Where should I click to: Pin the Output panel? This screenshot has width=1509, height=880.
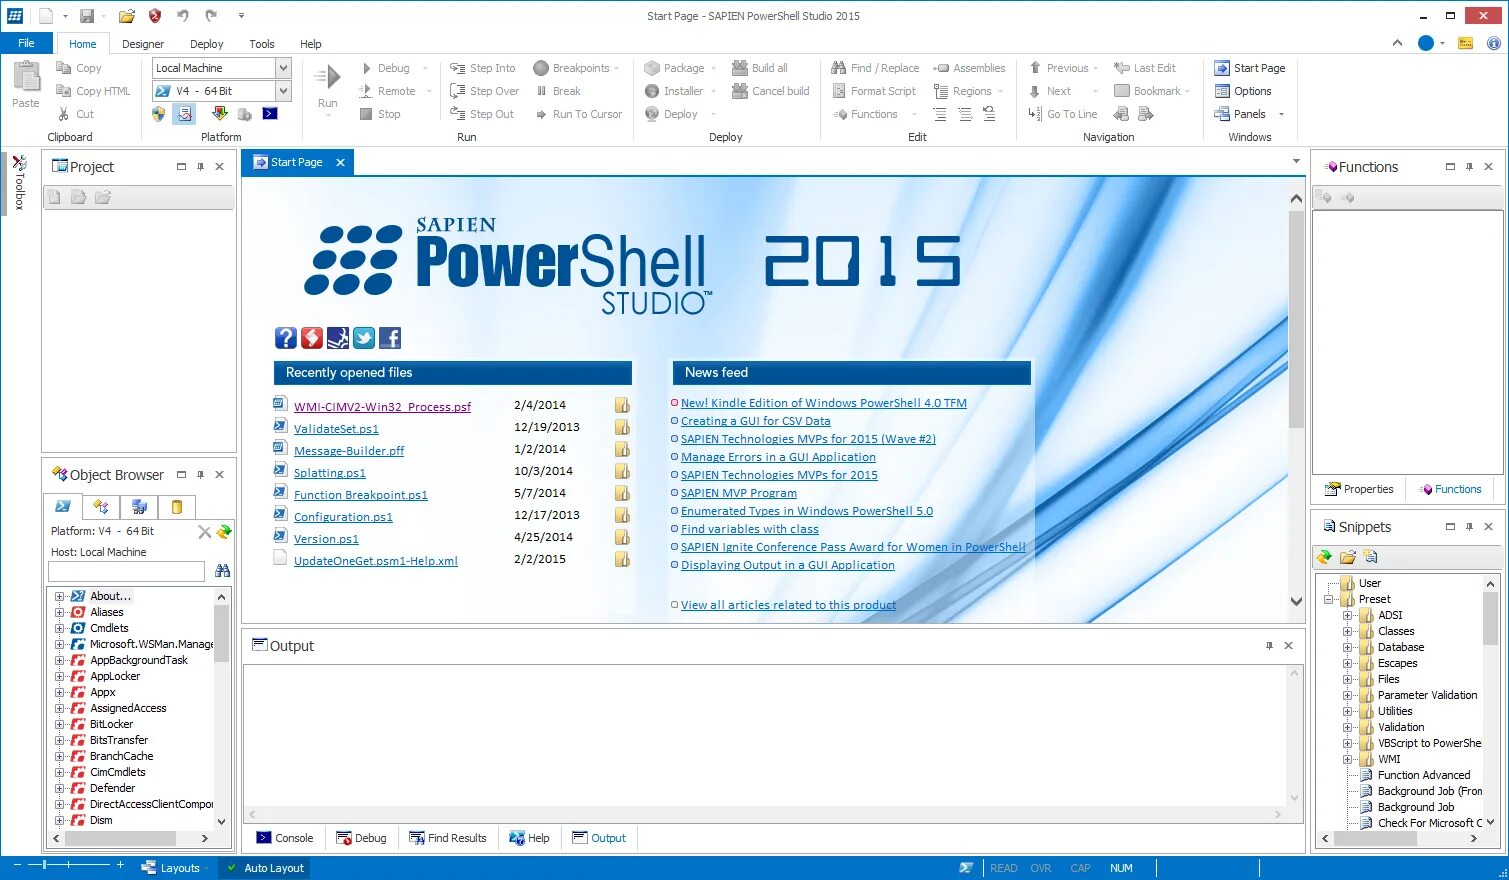(1269, 646)
